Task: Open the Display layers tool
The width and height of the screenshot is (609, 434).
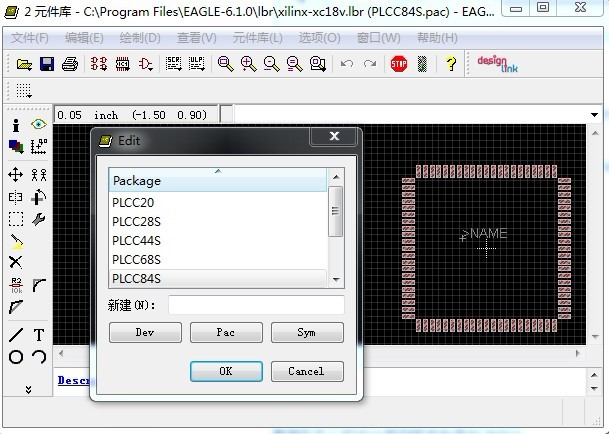Action: [16, 147]
